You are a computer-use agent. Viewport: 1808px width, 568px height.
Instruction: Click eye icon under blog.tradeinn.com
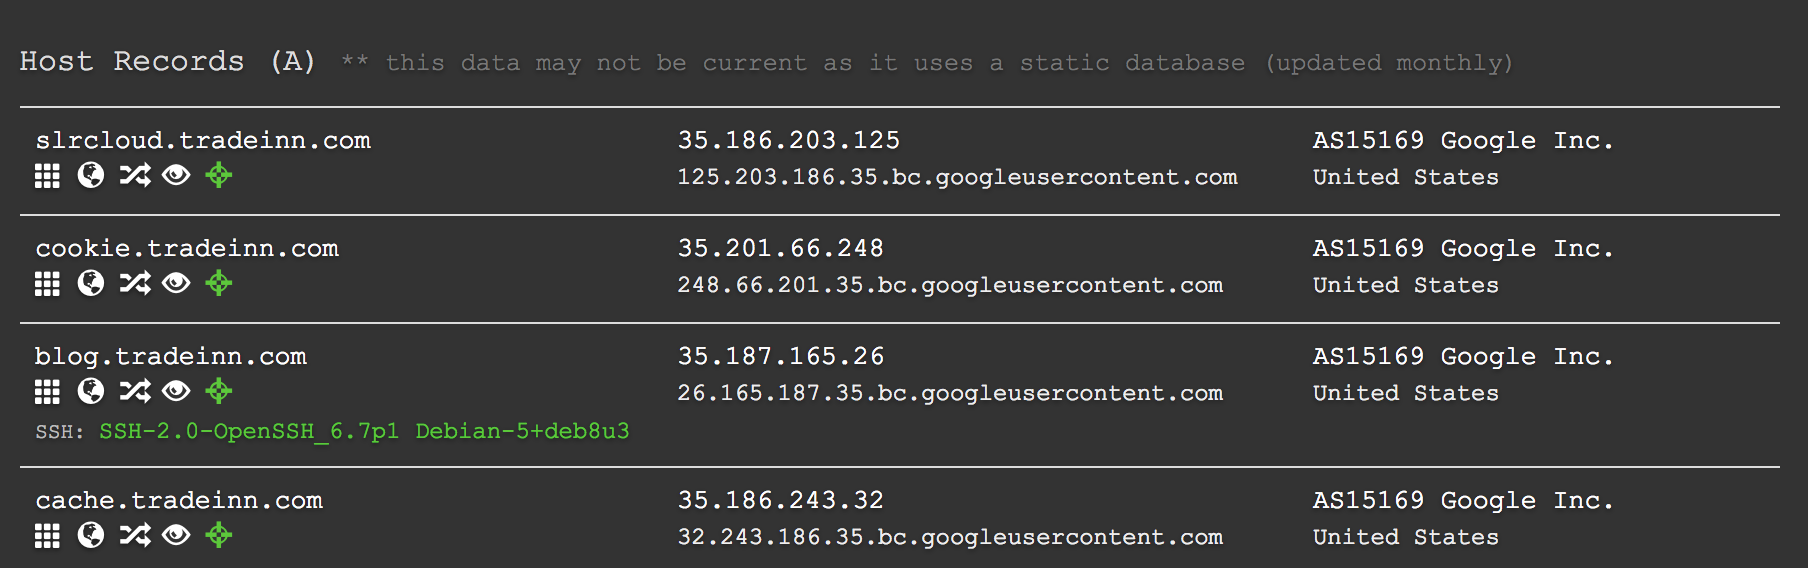(176, 392)
